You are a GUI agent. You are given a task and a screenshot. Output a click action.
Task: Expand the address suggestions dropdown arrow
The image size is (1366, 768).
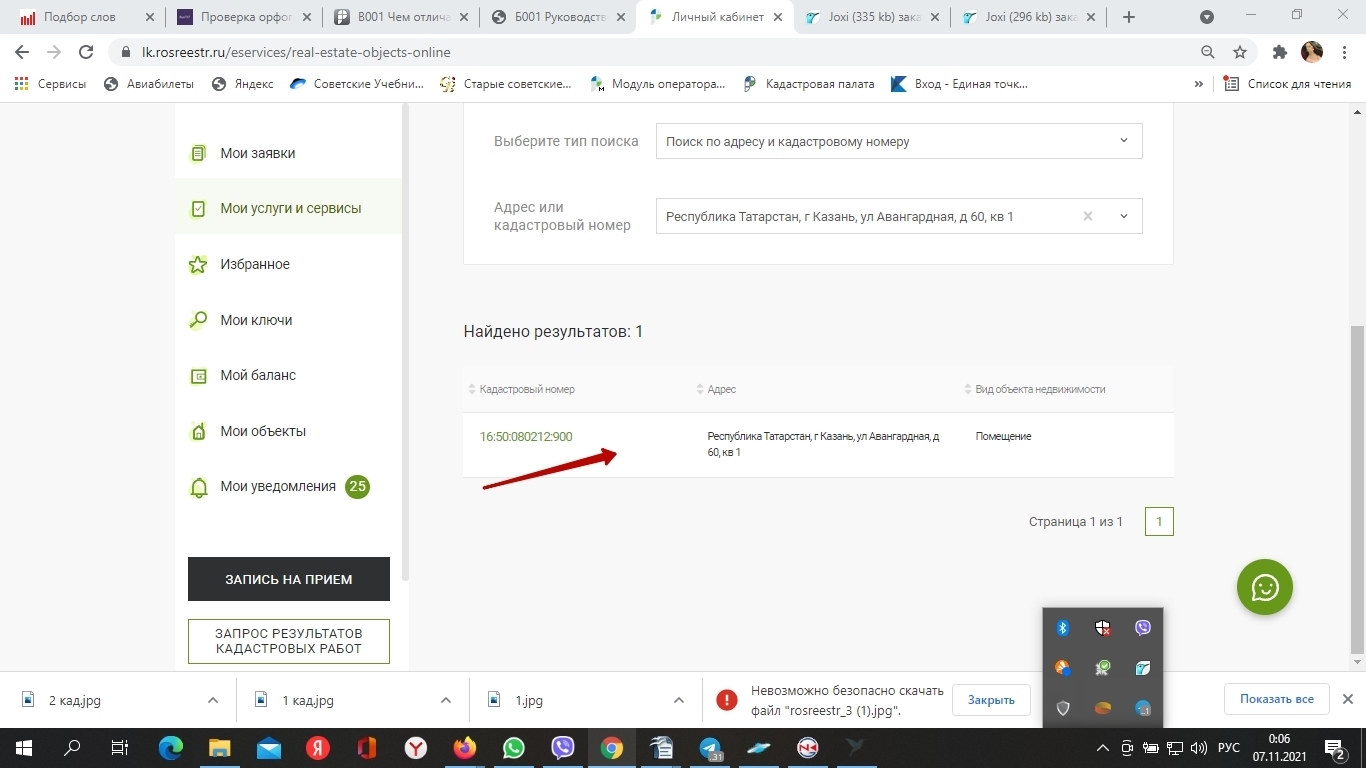pos(1123,216)
